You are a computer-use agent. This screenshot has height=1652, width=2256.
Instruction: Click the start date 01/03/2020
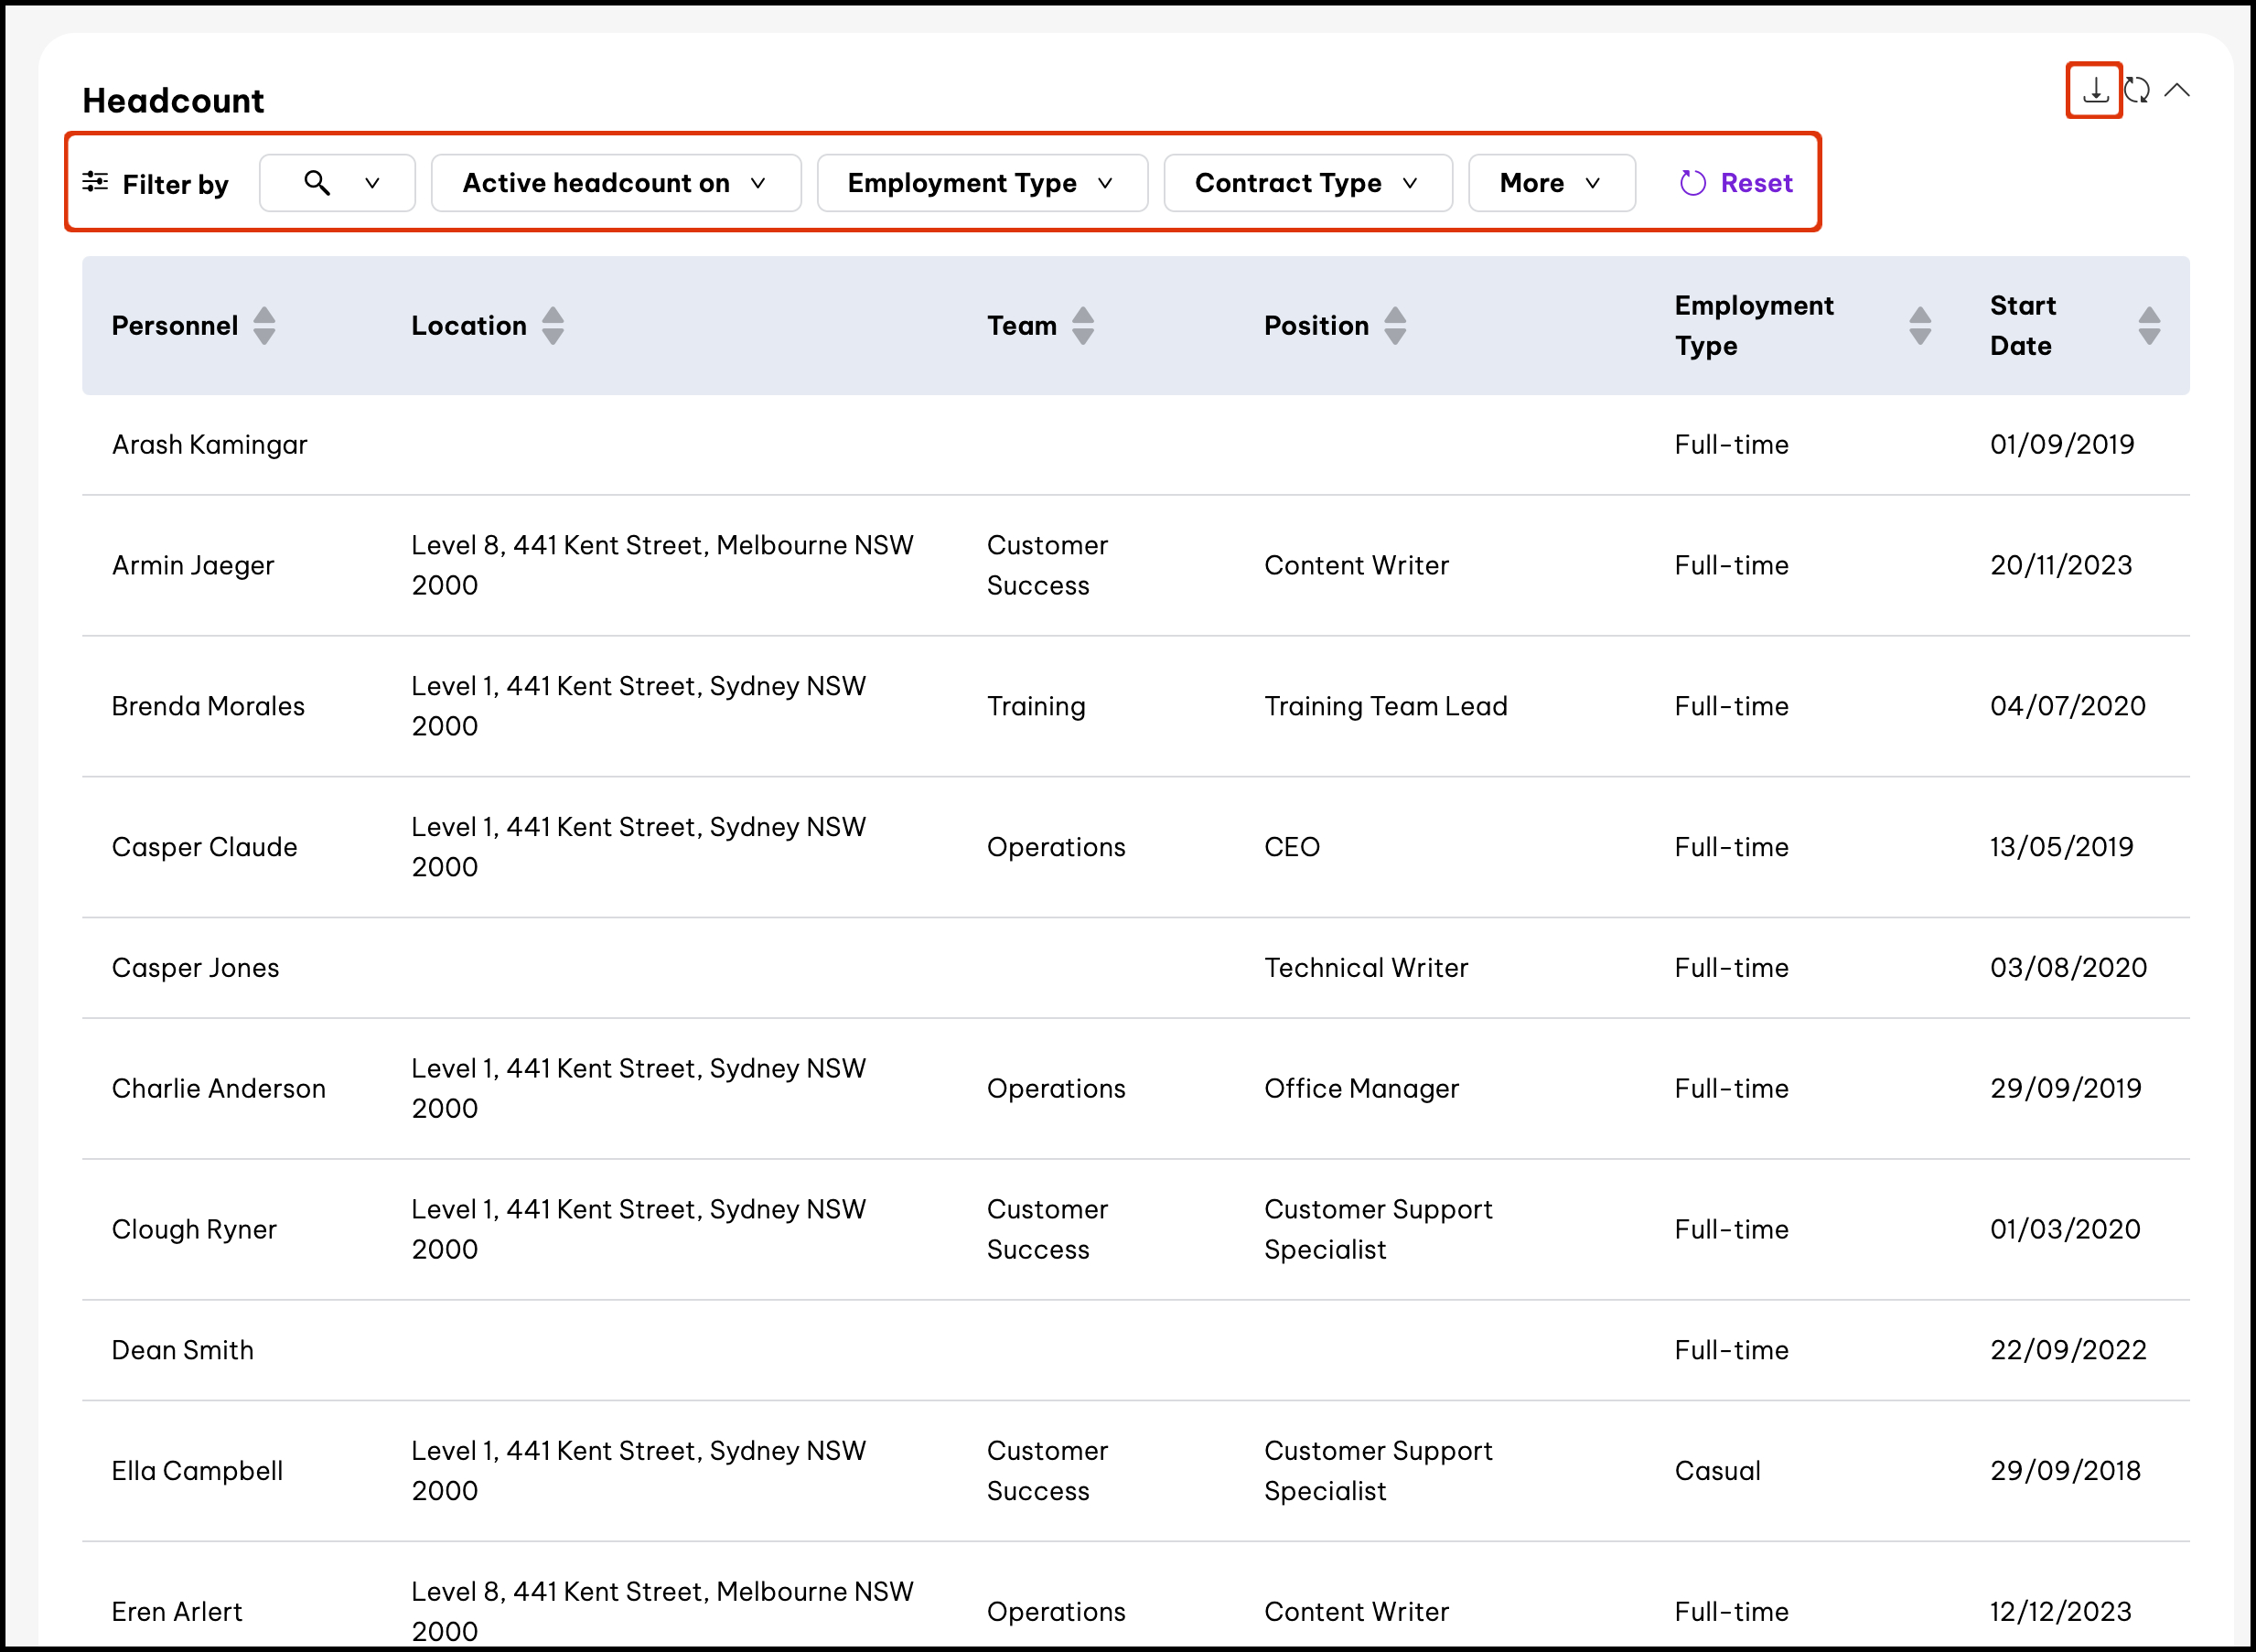coord(2066,1230)
